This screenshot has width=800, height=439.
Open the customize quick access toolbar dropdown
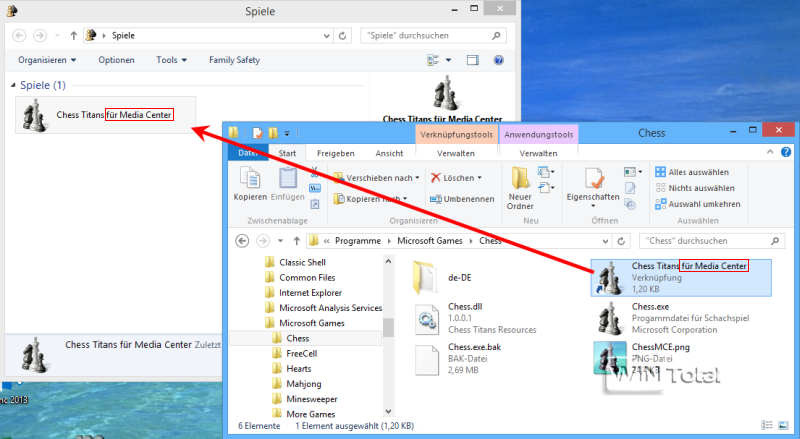point(287,134)
